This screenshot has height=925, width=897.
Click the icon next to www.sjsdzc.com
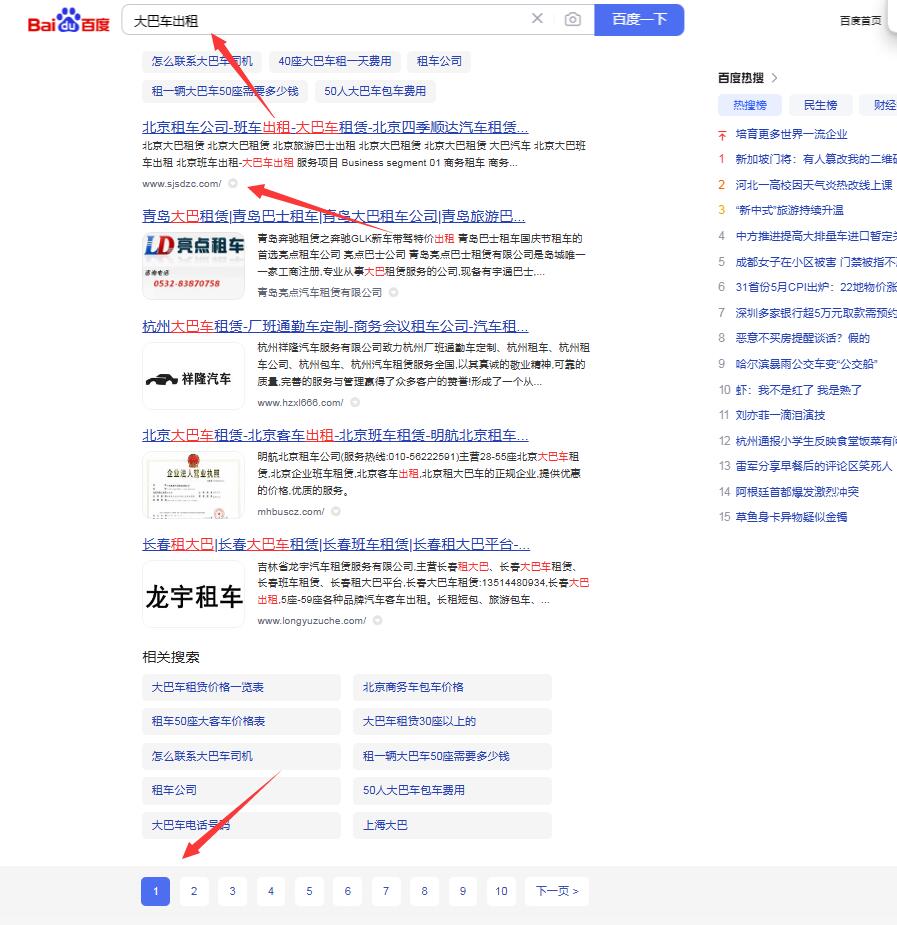[x=233, y=183]
